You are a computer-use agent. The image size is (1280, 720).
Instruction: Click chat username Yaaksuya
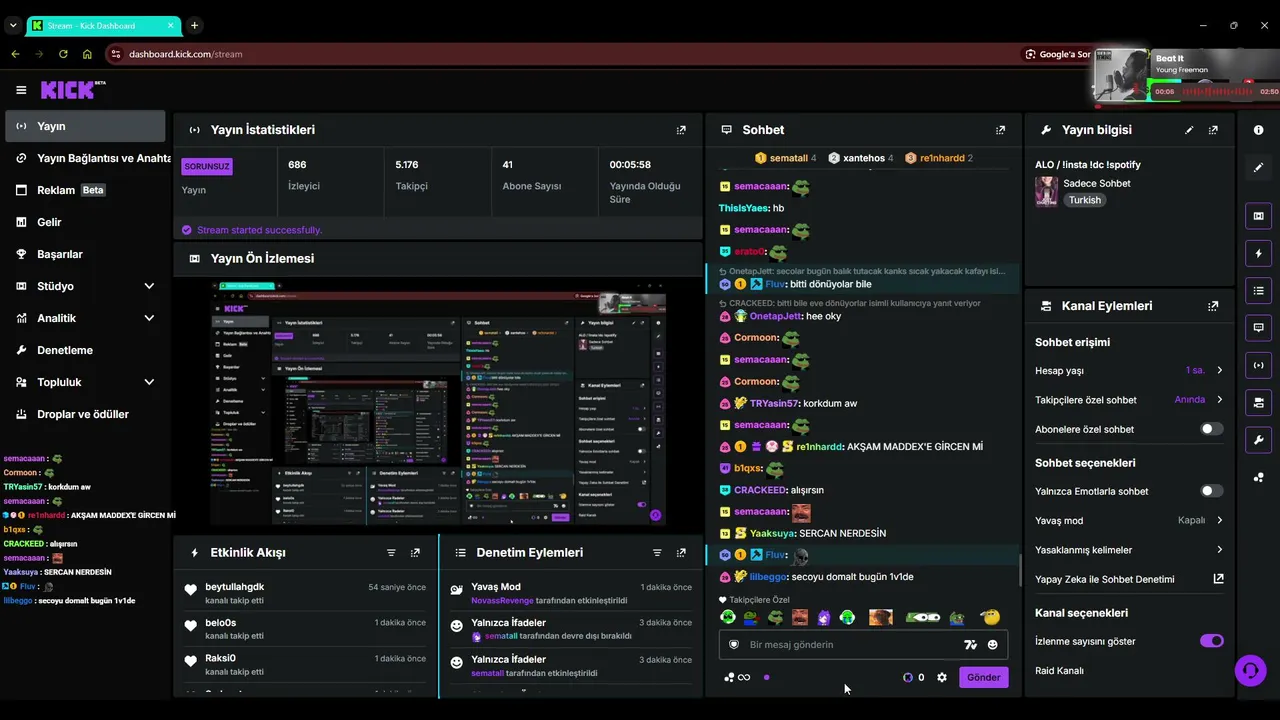(772, 533)
